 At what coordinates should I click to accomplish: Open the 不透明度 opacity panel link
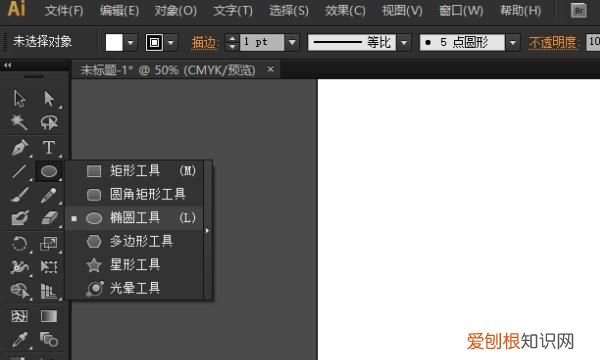[x=552, y=42]
